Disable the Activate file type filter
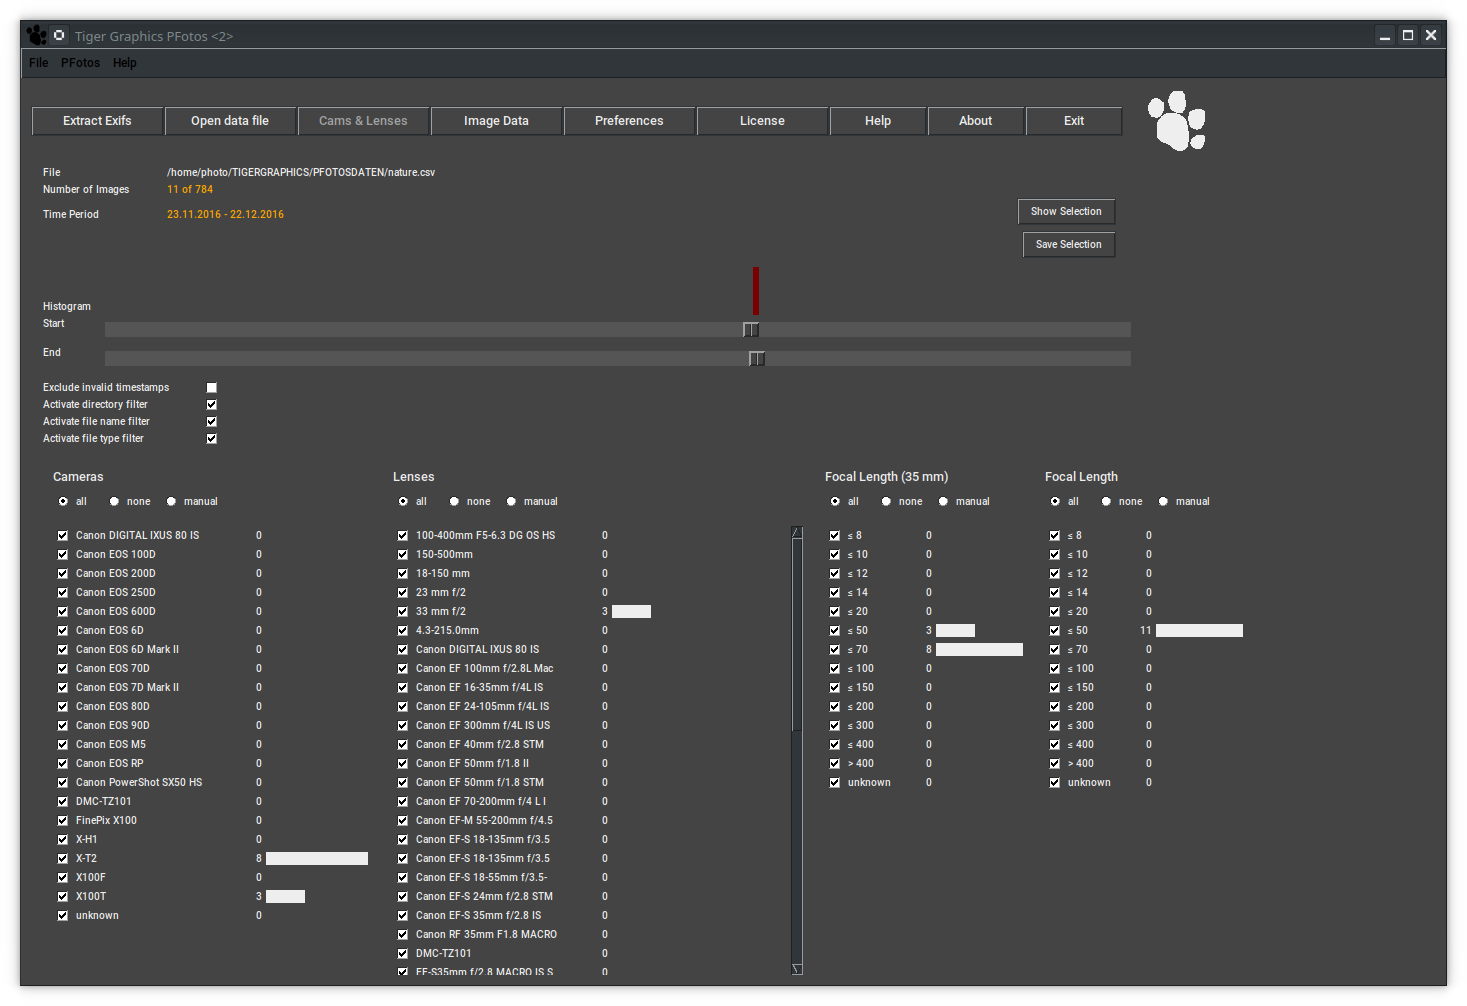1467x1006 pixels. [212, 439]
